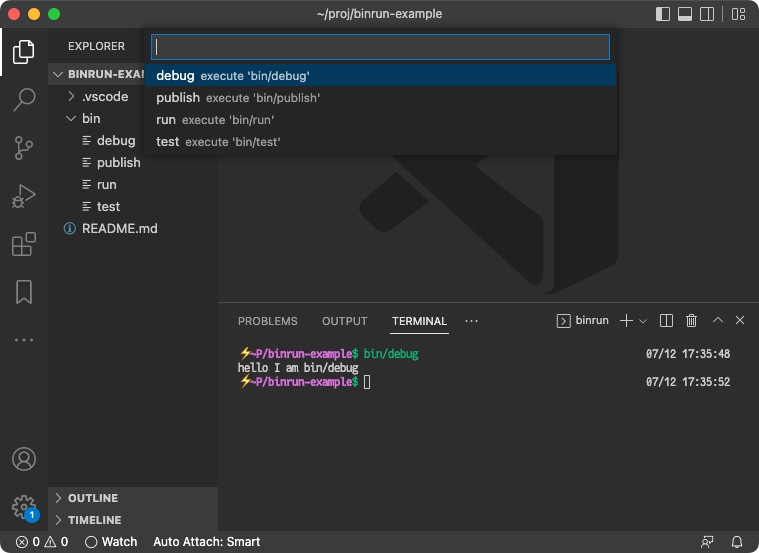Open the Explorer view in activity bar
Image resolution: width=759 pixels, height=553 pixels.
(x=24, y=52)
